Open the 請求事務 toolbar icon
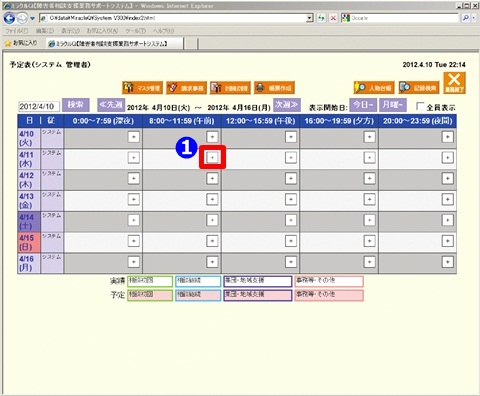Viewport: 480px width, 396px height. (x=186, y=88)
